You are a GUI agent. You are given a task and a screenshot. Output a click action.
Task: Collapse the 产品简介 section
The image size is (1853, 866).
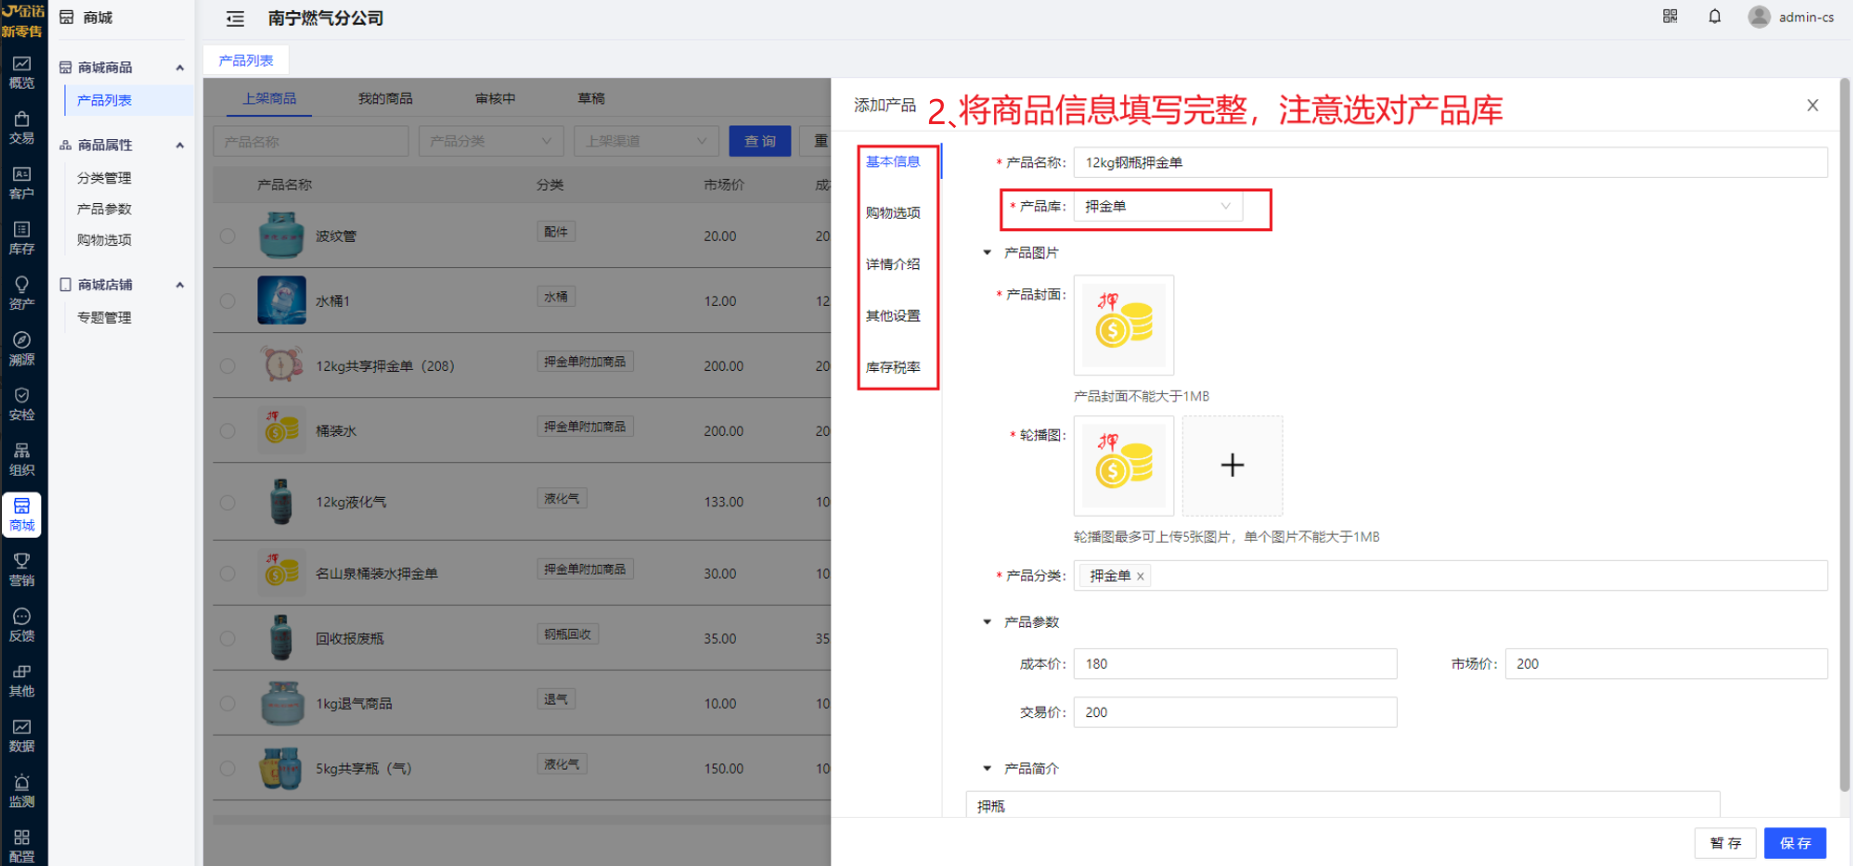pyautogui.click(x=987, y=768)
